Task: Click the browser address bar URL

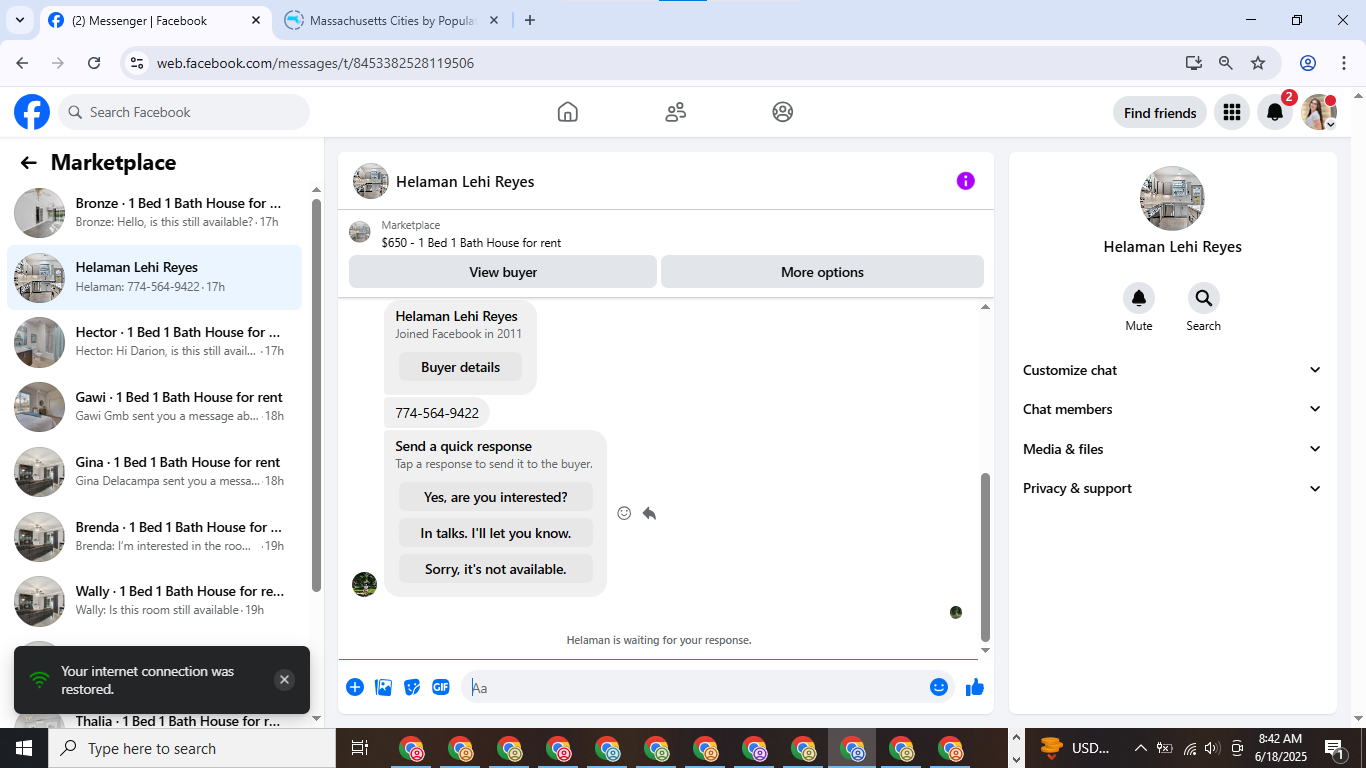Action: point(315,63)
